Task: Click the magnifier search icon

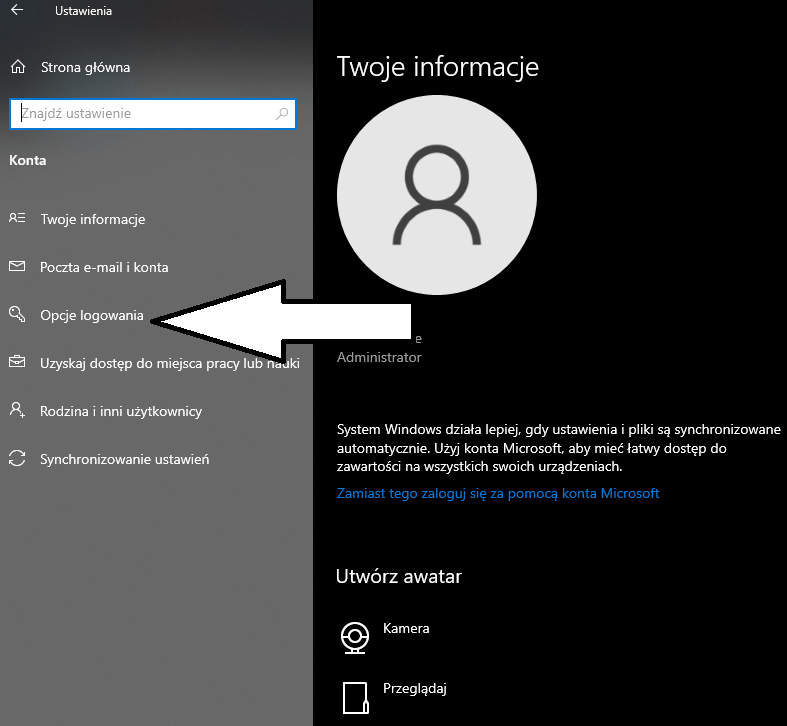Action: [282, 114]
